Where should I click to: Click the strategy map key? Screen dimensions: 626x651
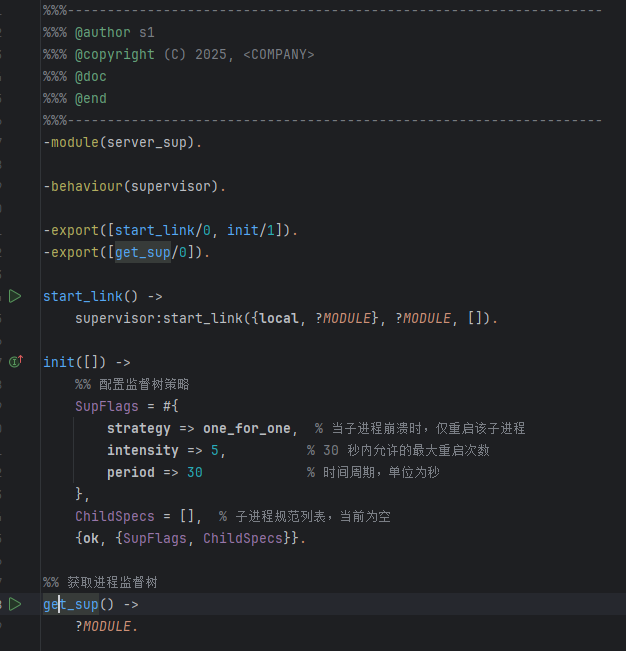[x=139, y=428]
